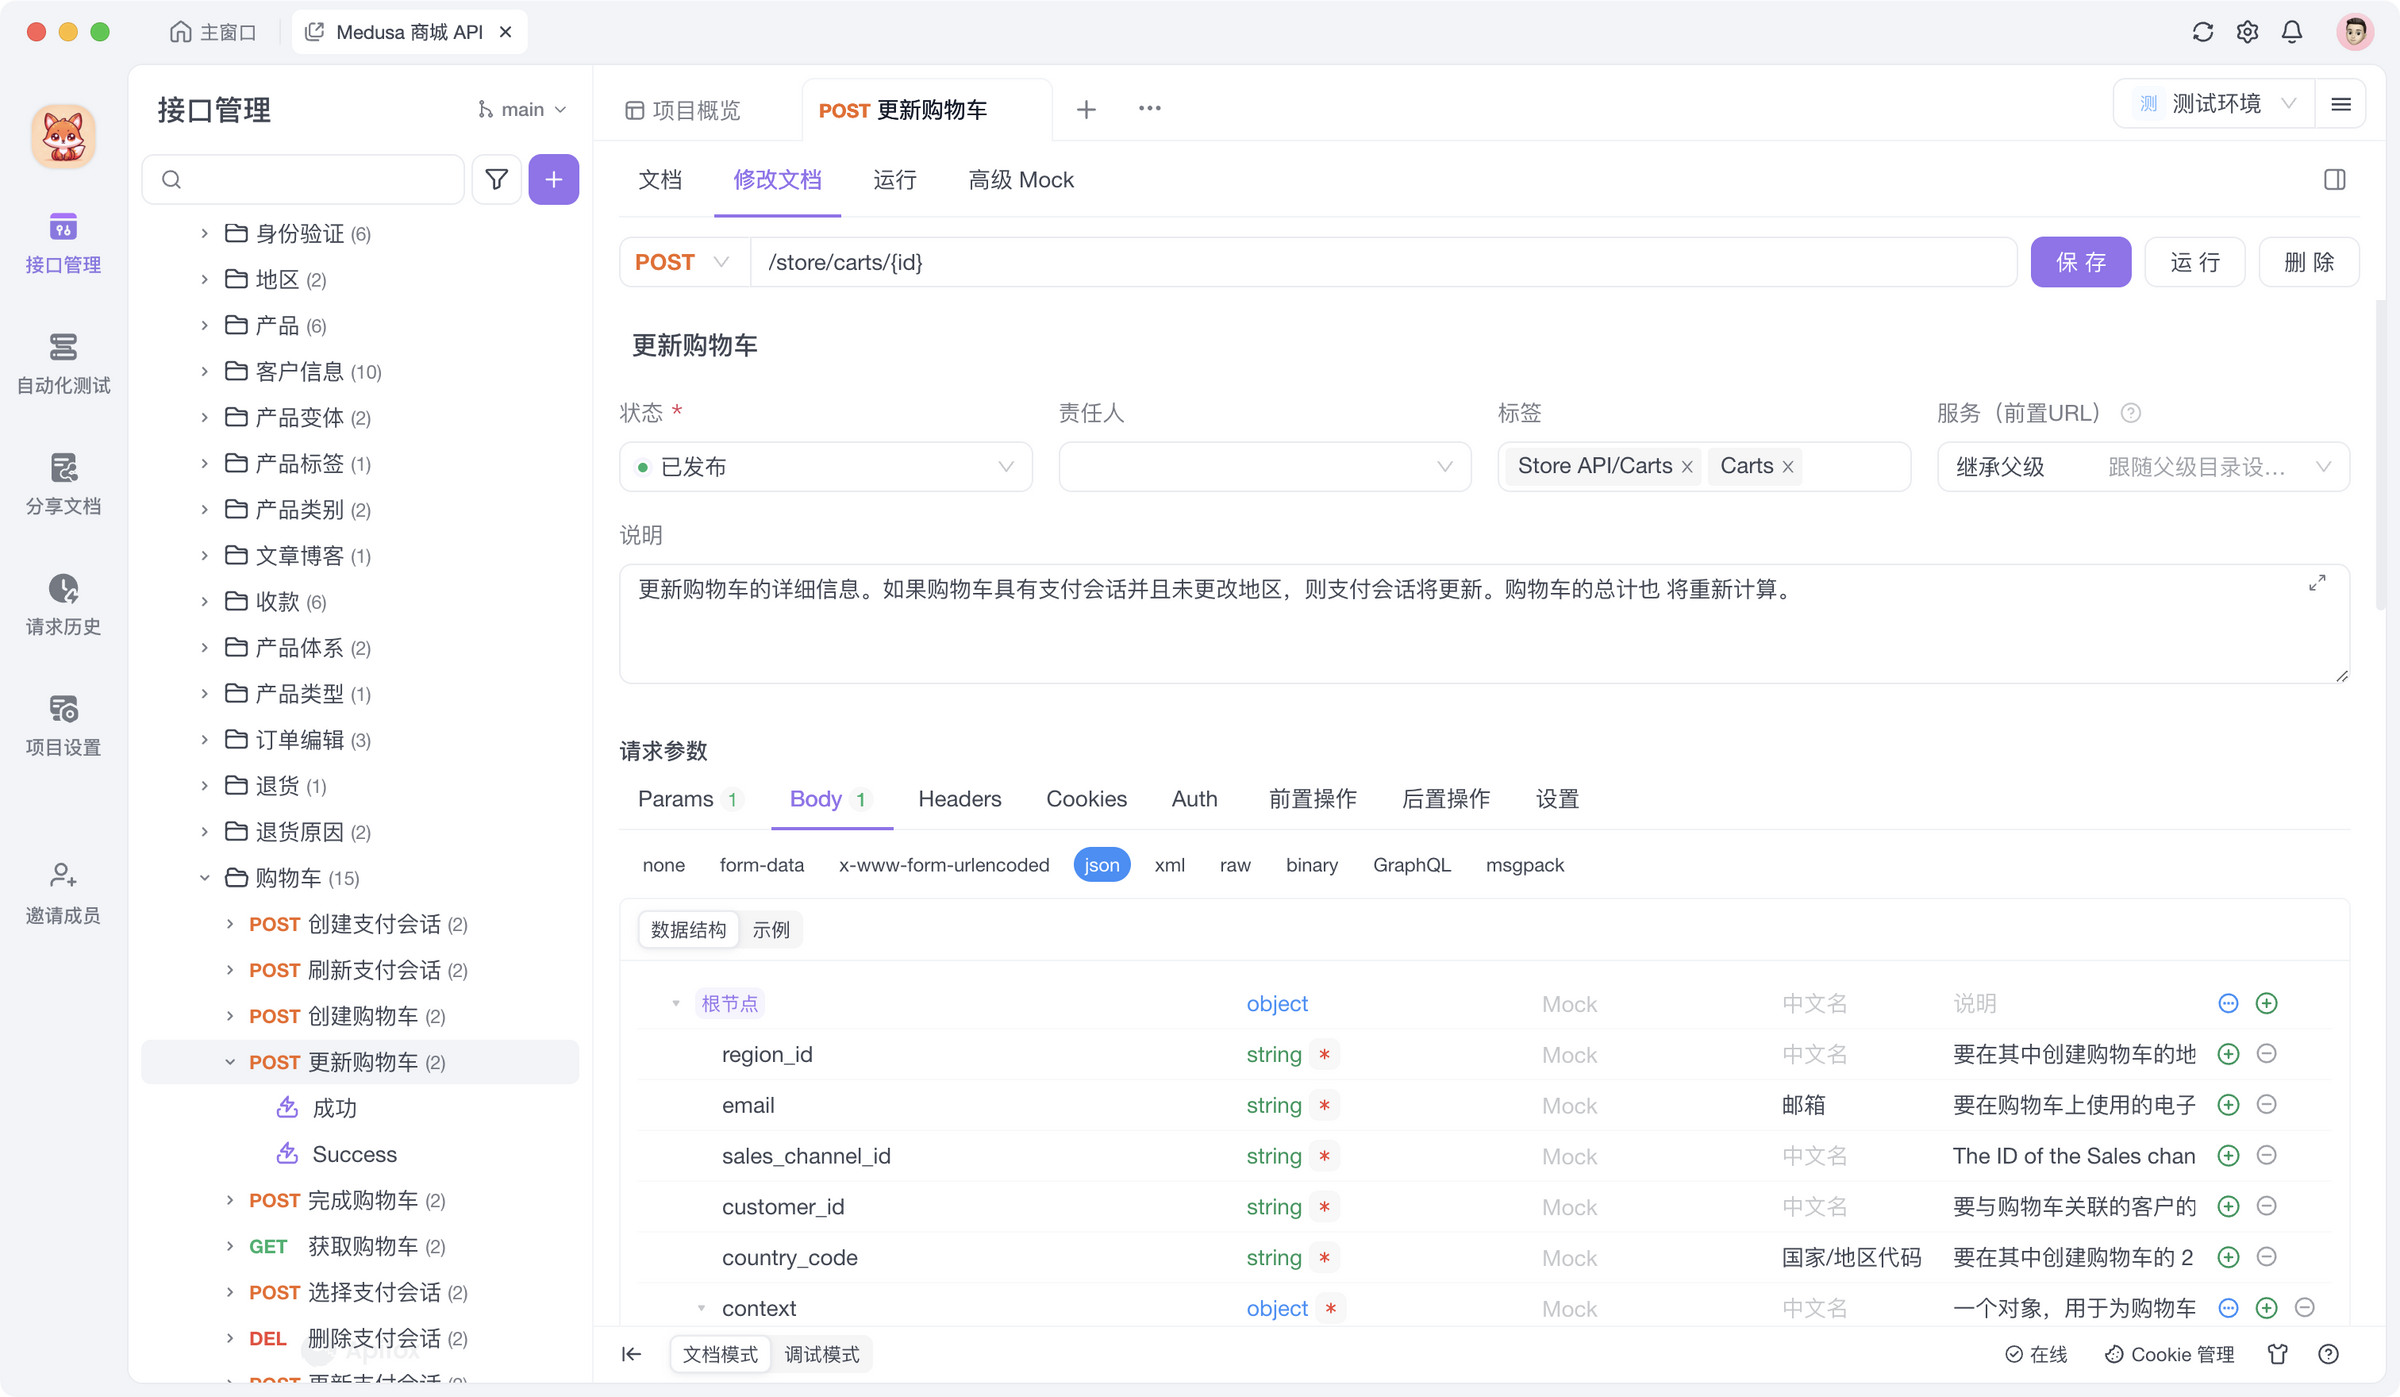Click the 删除 button
The height and width of the screenshot is (1397, 2400).
[x=2308, y=262]
